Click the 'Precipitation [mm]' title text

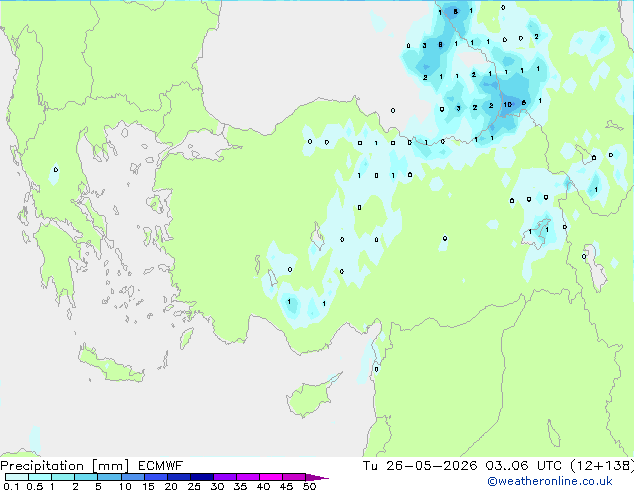(65, 466)
